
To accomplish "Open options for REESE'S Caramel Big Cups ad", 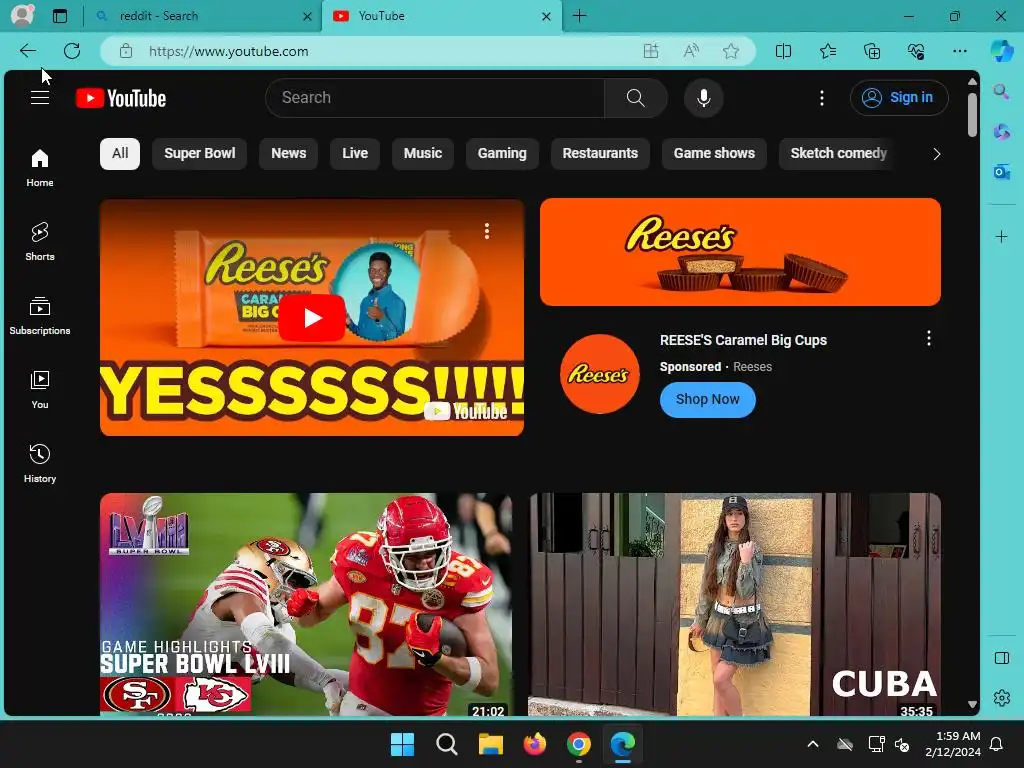I will 929,338.
